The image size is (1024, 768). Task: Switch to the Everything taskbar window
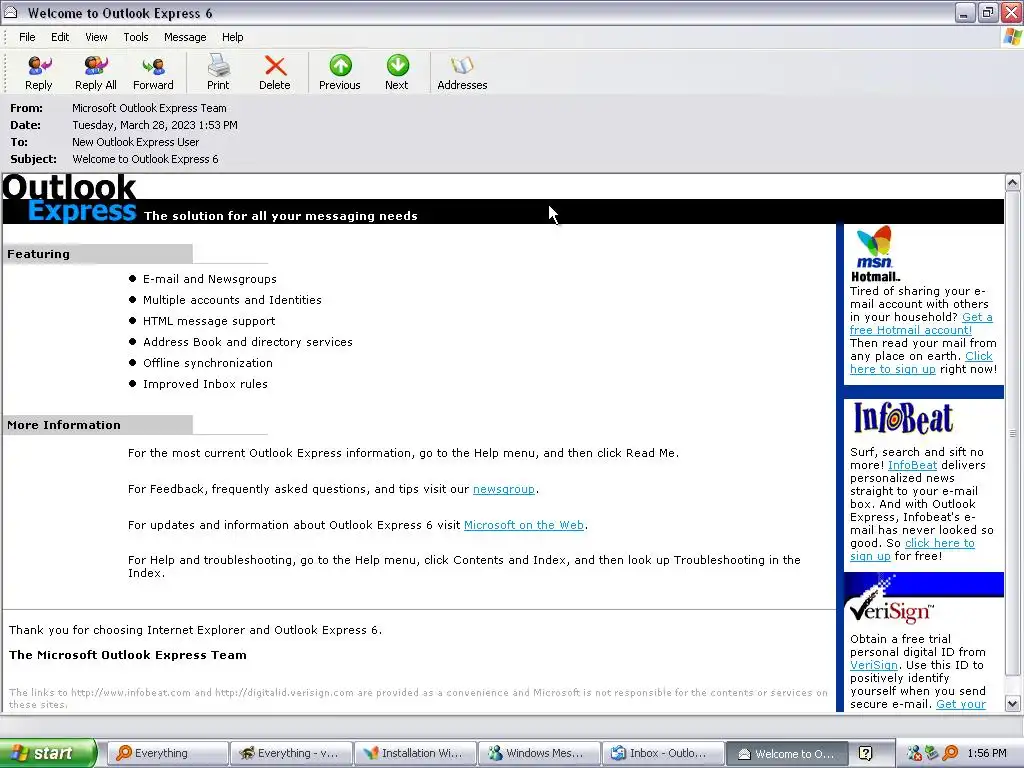tap(168, 753)
